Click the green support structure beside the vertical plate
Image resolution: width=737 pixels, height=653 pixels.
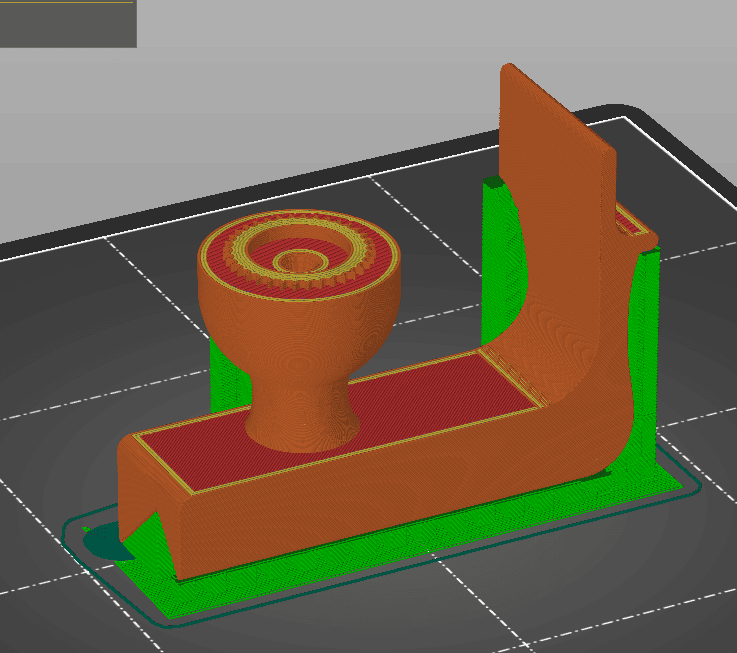pos(502,263)
